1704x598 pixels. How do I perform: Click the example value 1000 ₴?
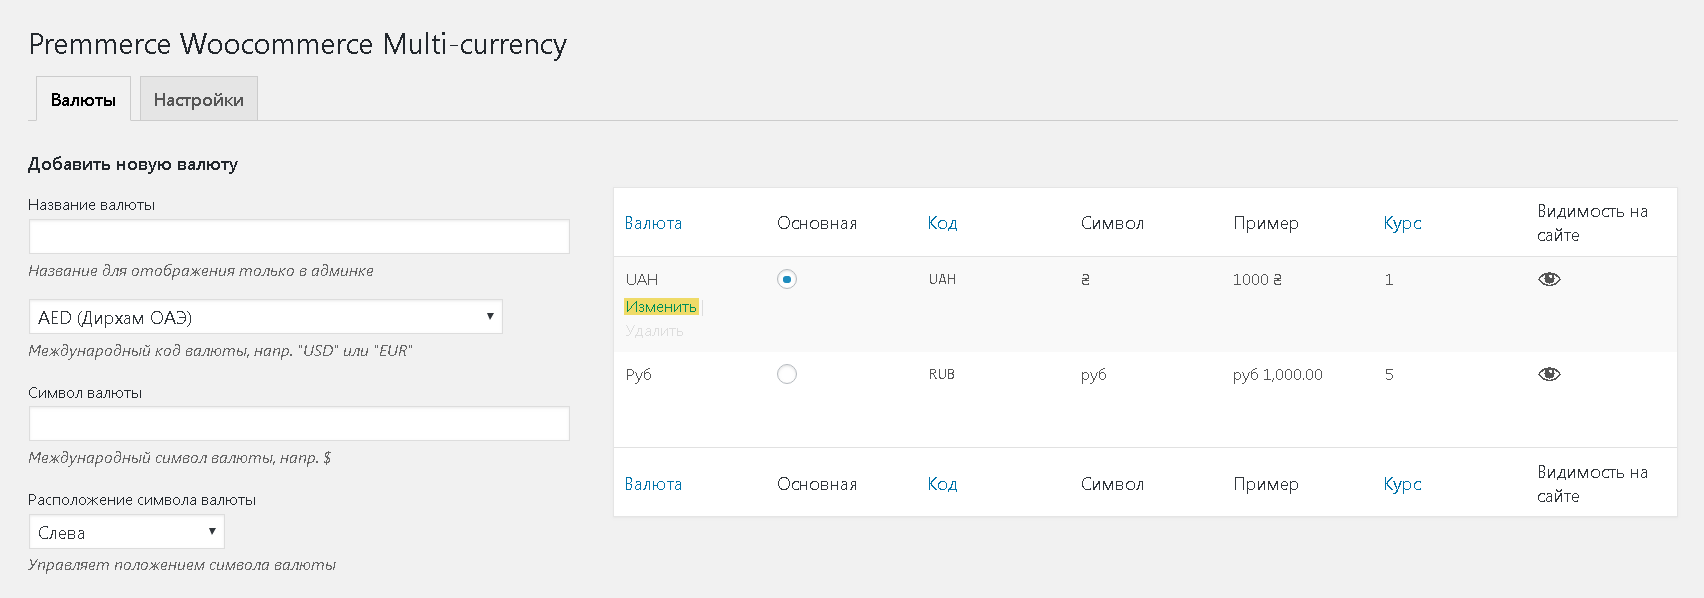click(x=1257, y=279)
